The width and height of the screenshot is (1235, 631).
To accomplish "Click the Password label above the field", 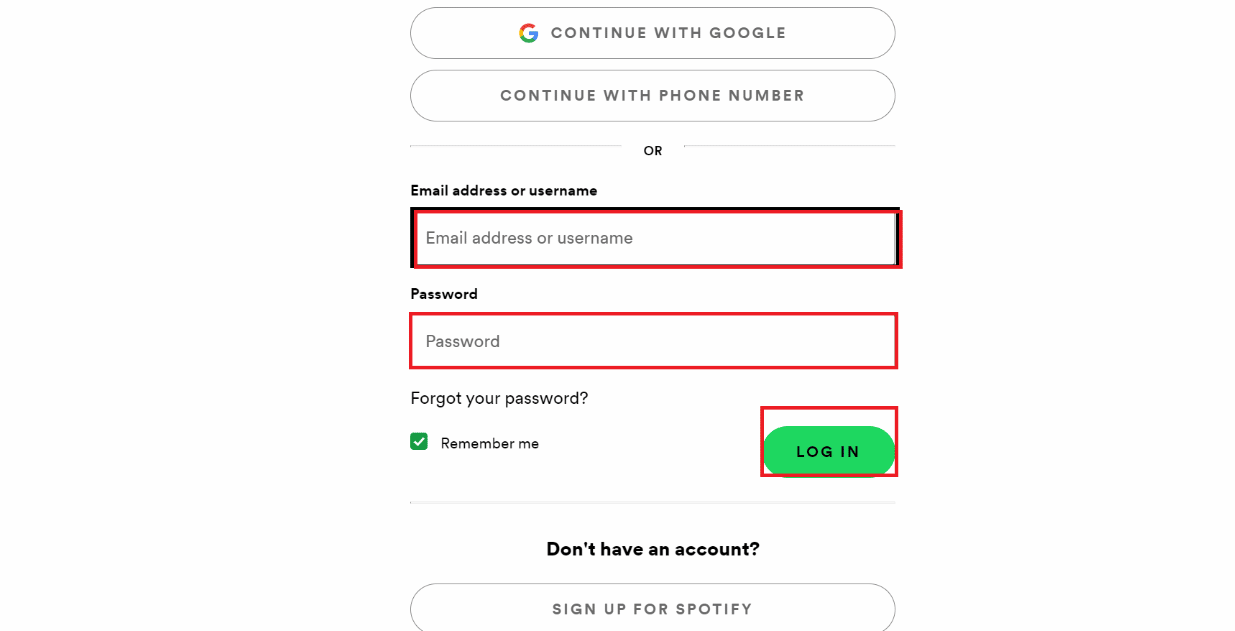I will pos(444,294).
